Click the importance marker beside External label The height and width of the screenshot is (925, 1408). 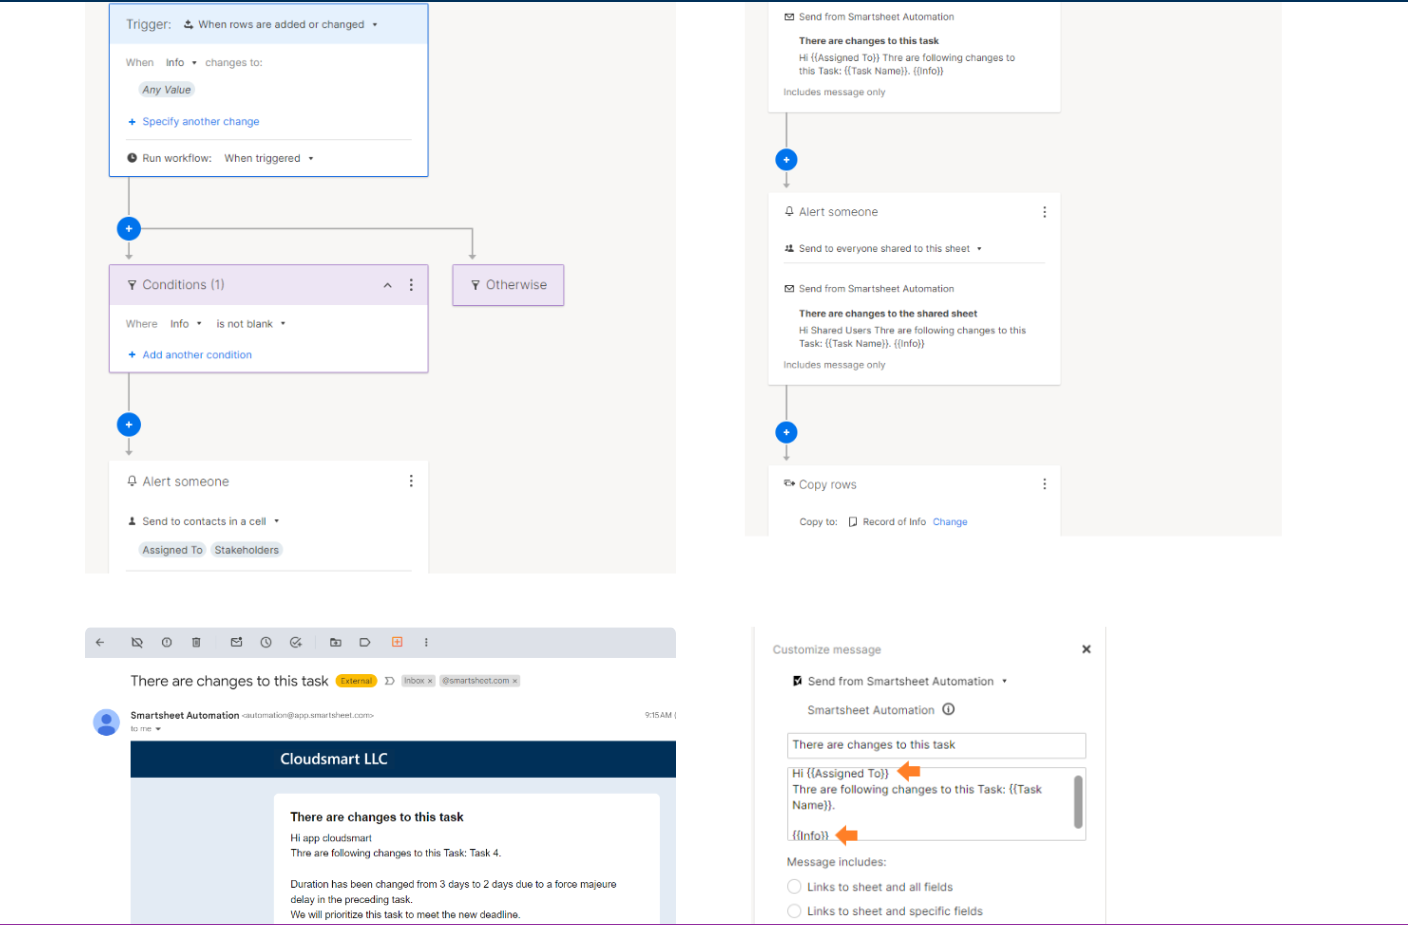[x=389, y=681]
